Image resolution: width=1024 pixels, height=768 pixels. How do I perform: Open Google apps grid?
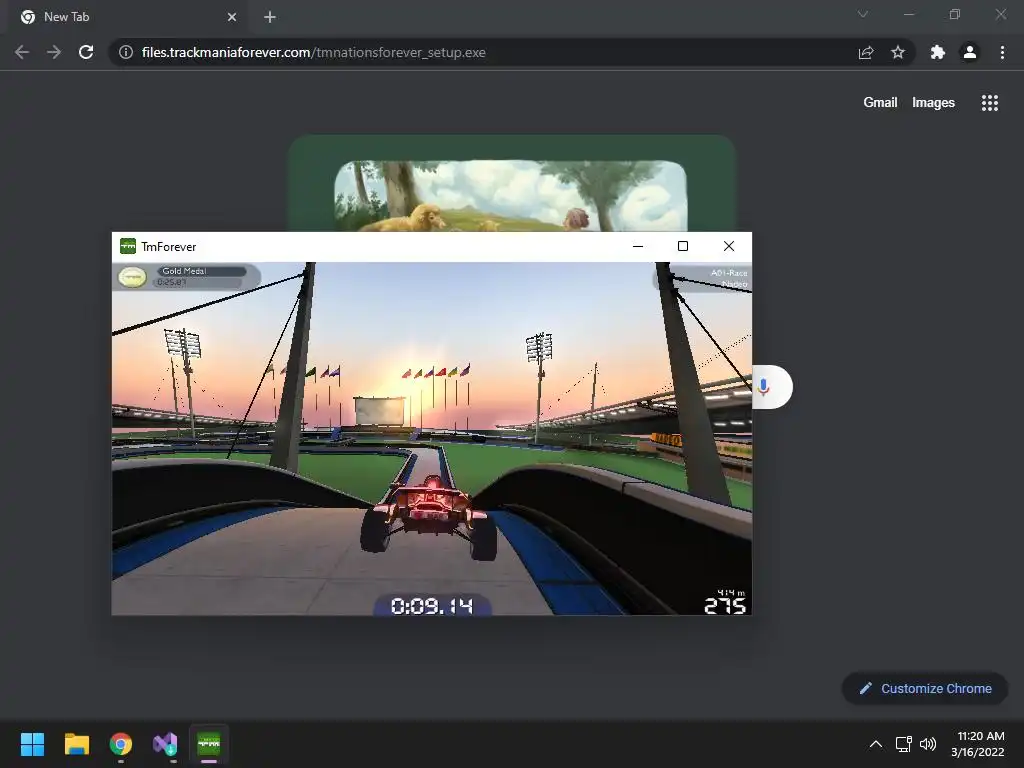pos(990,103)
